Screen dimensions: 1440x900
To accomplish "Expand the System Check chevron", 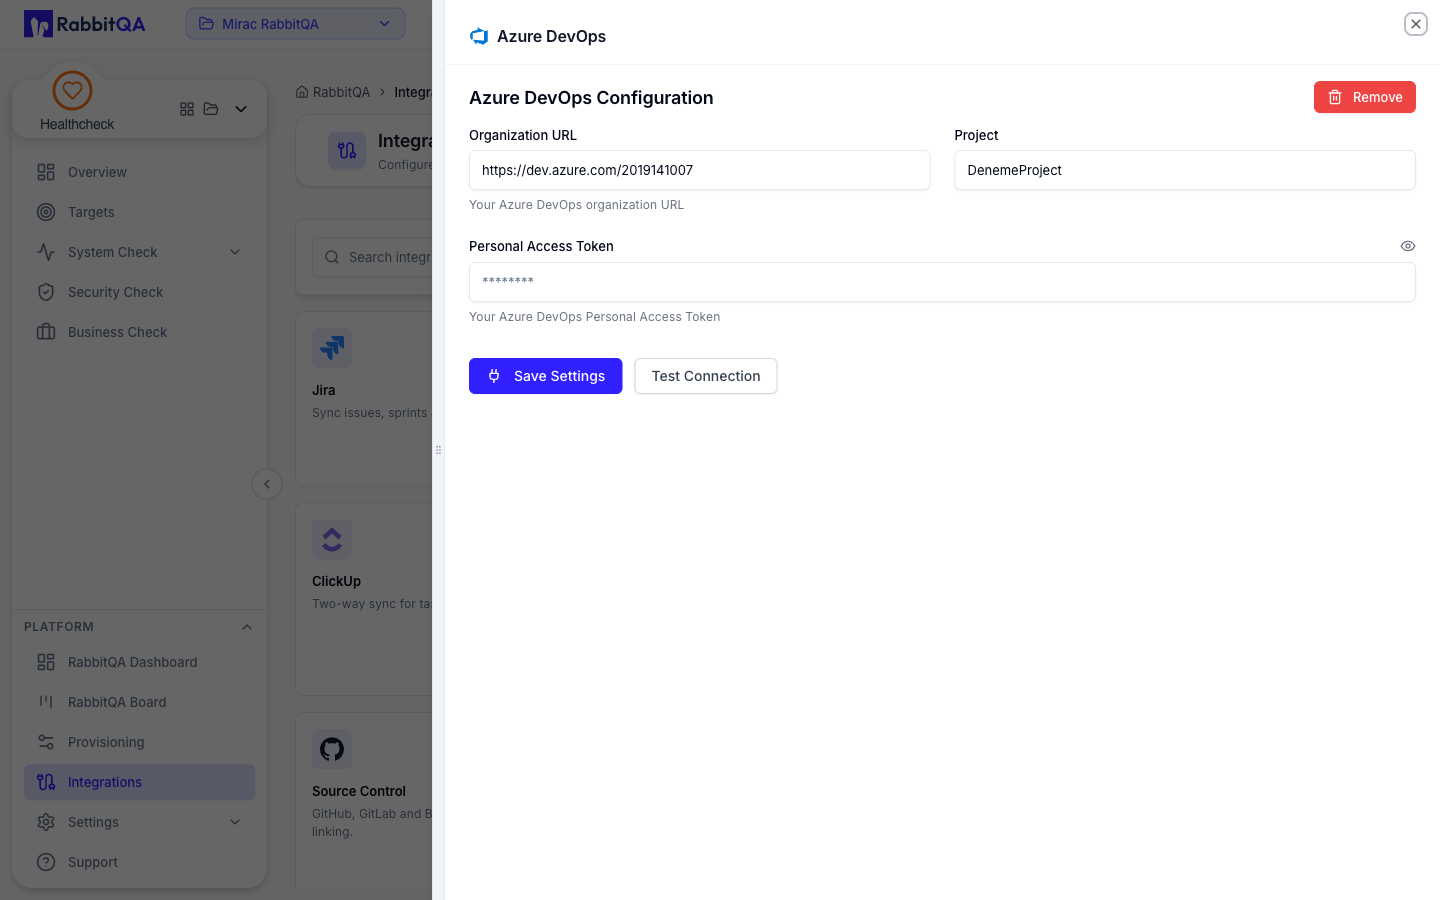I will tap(235, 252).
